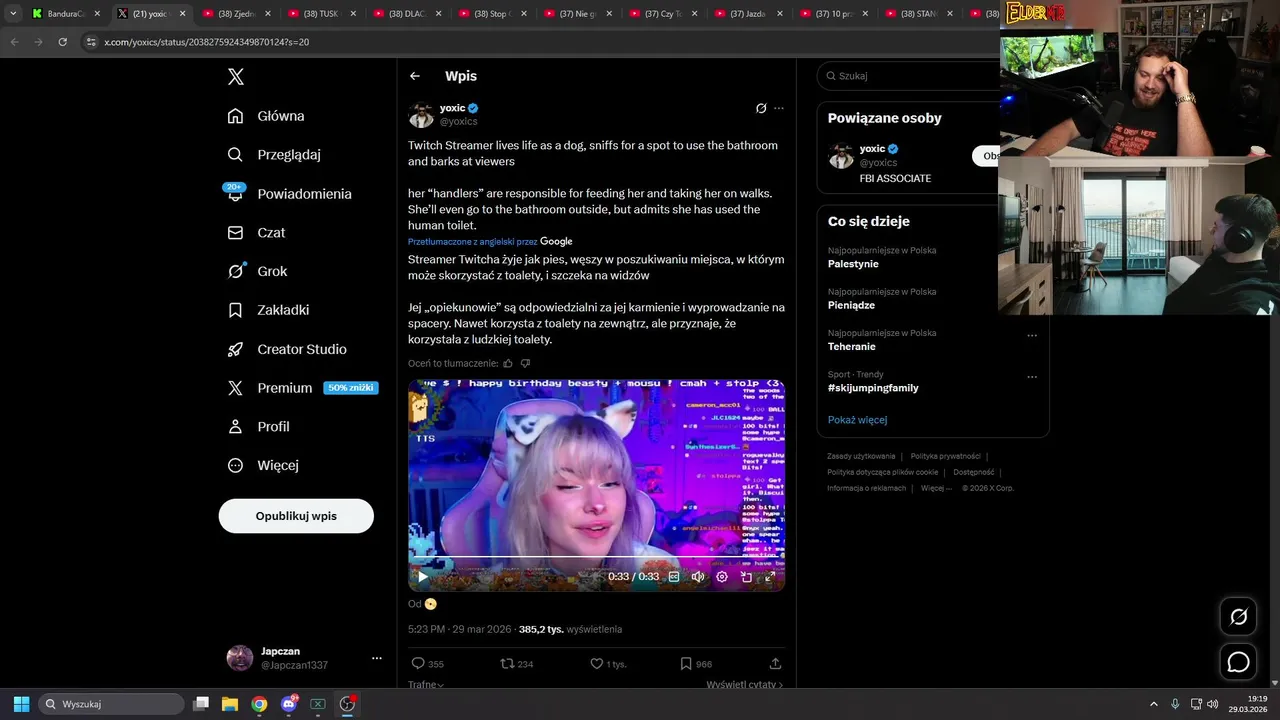Open Grok from the sidebar
The width and height of the screenshot is (1280, 720).
257,271
